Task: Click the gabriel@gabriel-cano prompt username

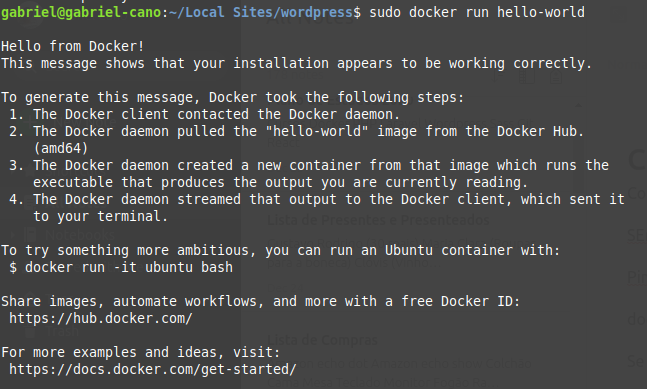Action: coord(81,12)
